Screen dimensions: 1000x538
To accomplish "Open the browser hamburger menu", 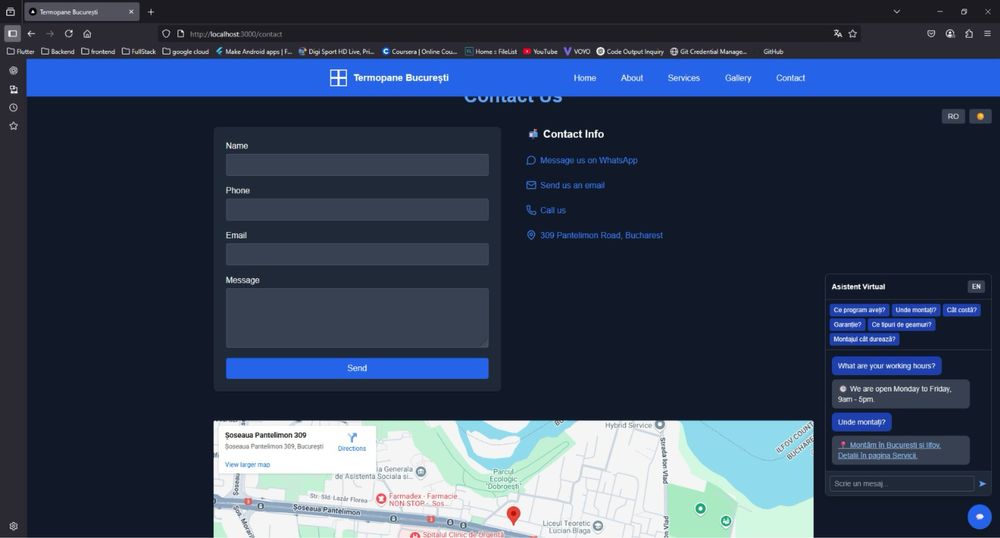I will (x=987, y=34).
